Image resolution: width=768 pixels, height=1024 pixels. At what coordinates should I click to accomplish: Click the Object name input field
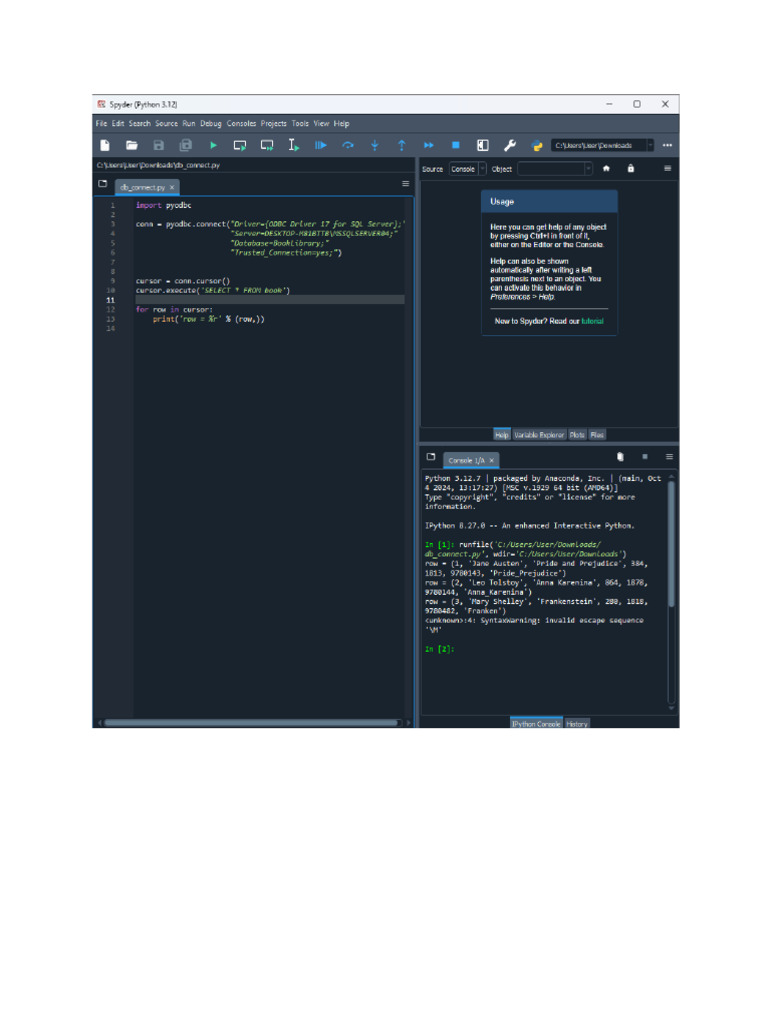[551, 169]
